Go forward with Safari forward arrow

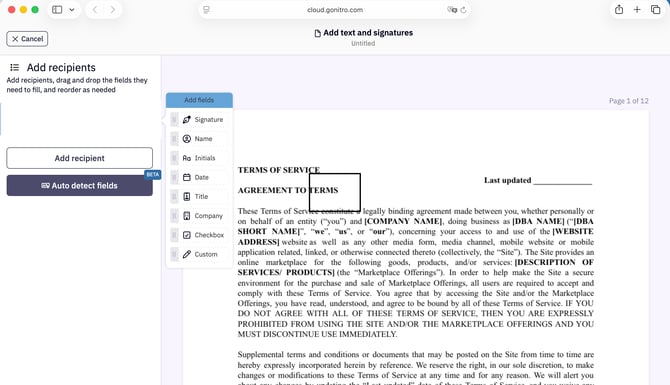(113, 9)
